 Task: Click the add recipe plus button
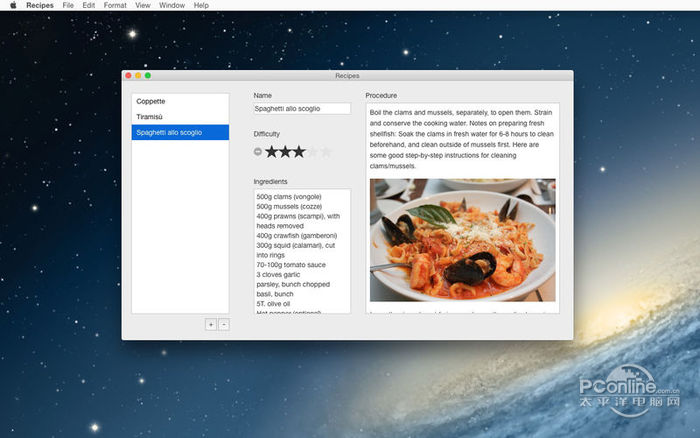click(210, 324)
